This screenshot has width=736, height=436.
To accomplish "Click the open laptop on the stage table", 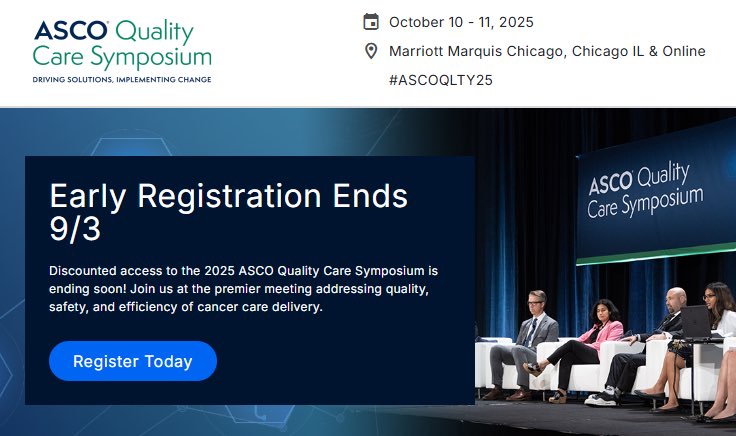I will click(x=697, y=323).
